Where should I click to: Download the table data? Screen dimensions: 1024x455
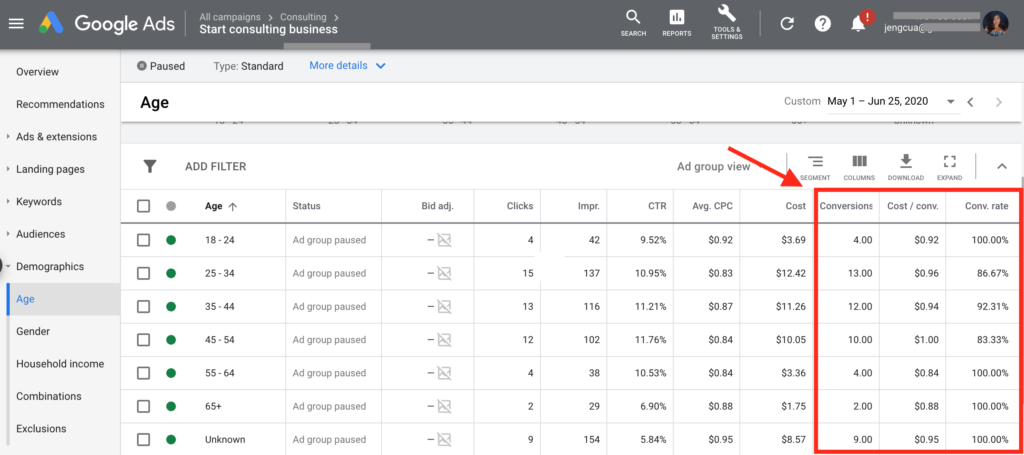click(905, 167)
